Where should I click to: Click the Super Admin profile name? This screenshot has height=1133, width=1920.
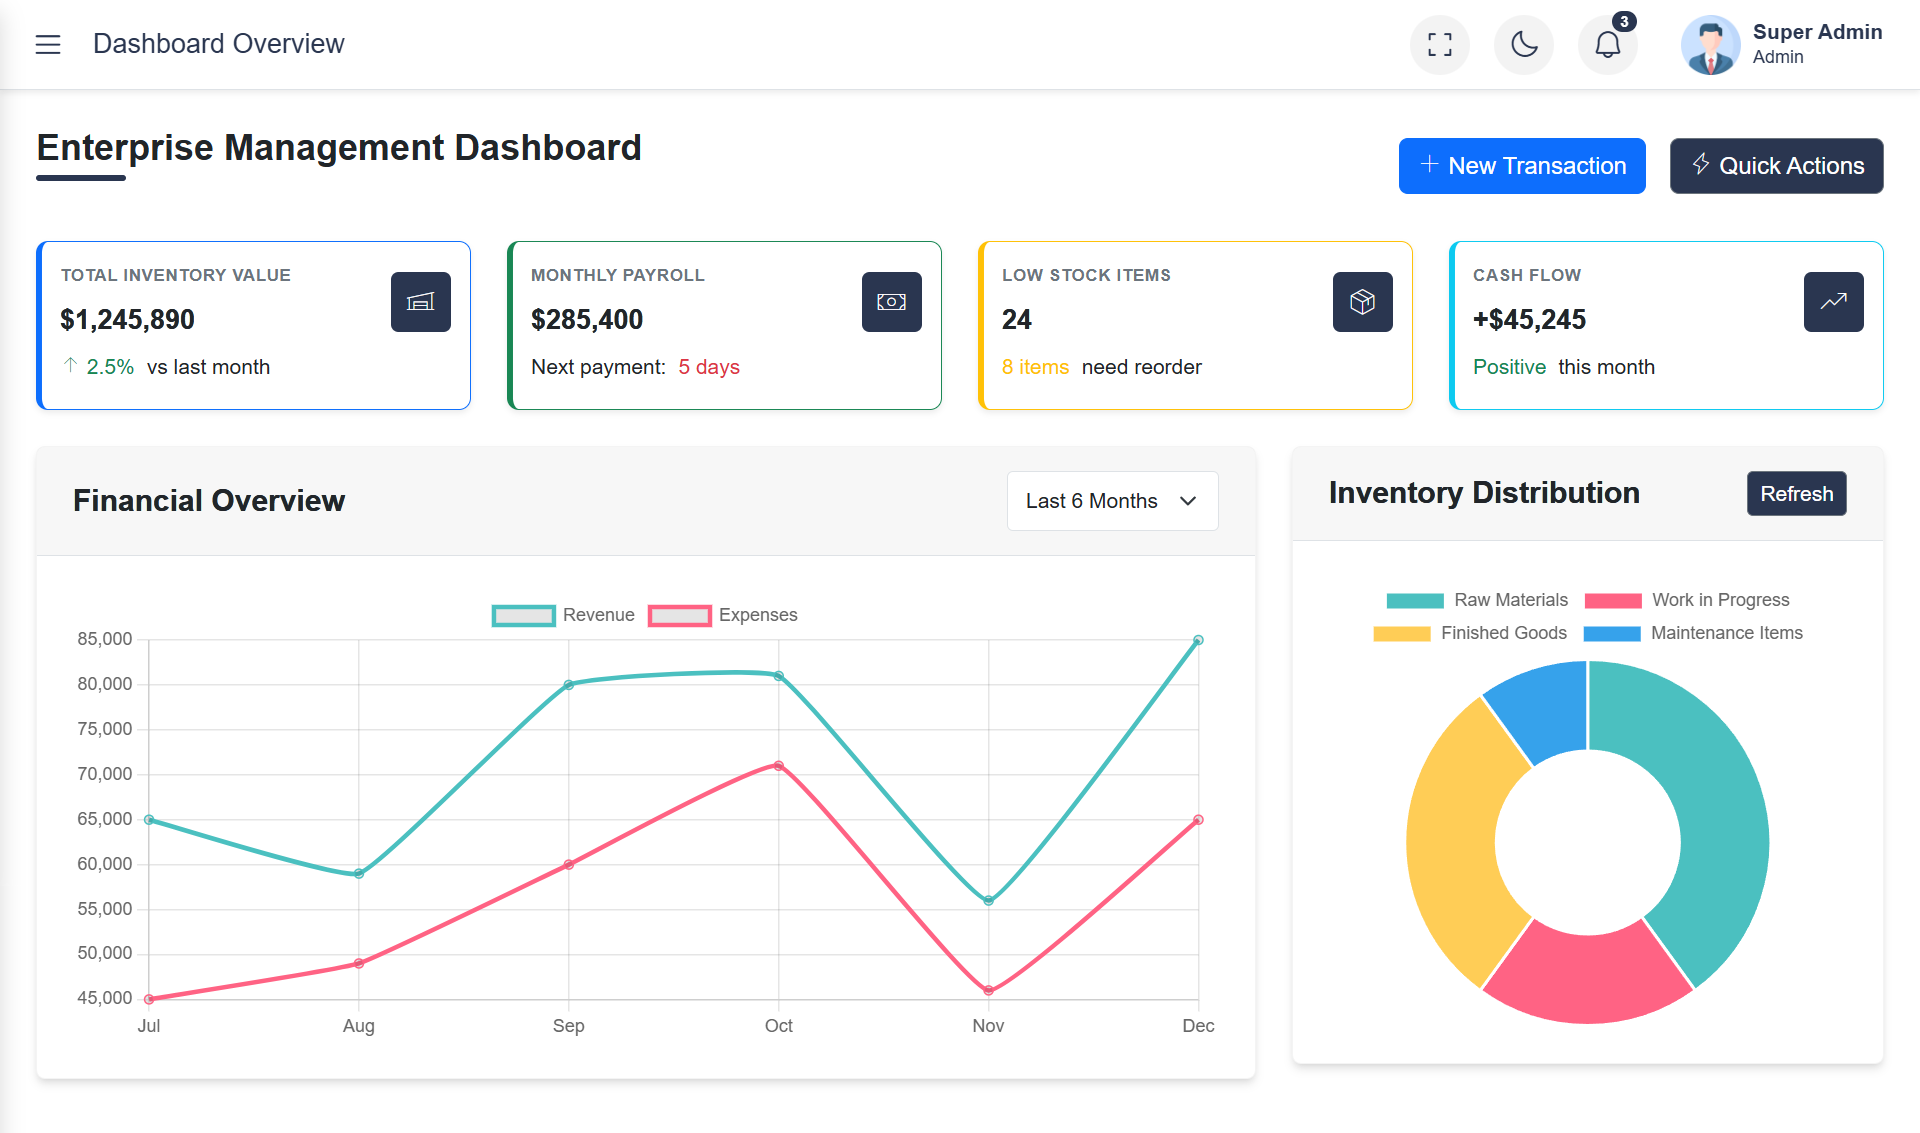[x=1817, y=32]
